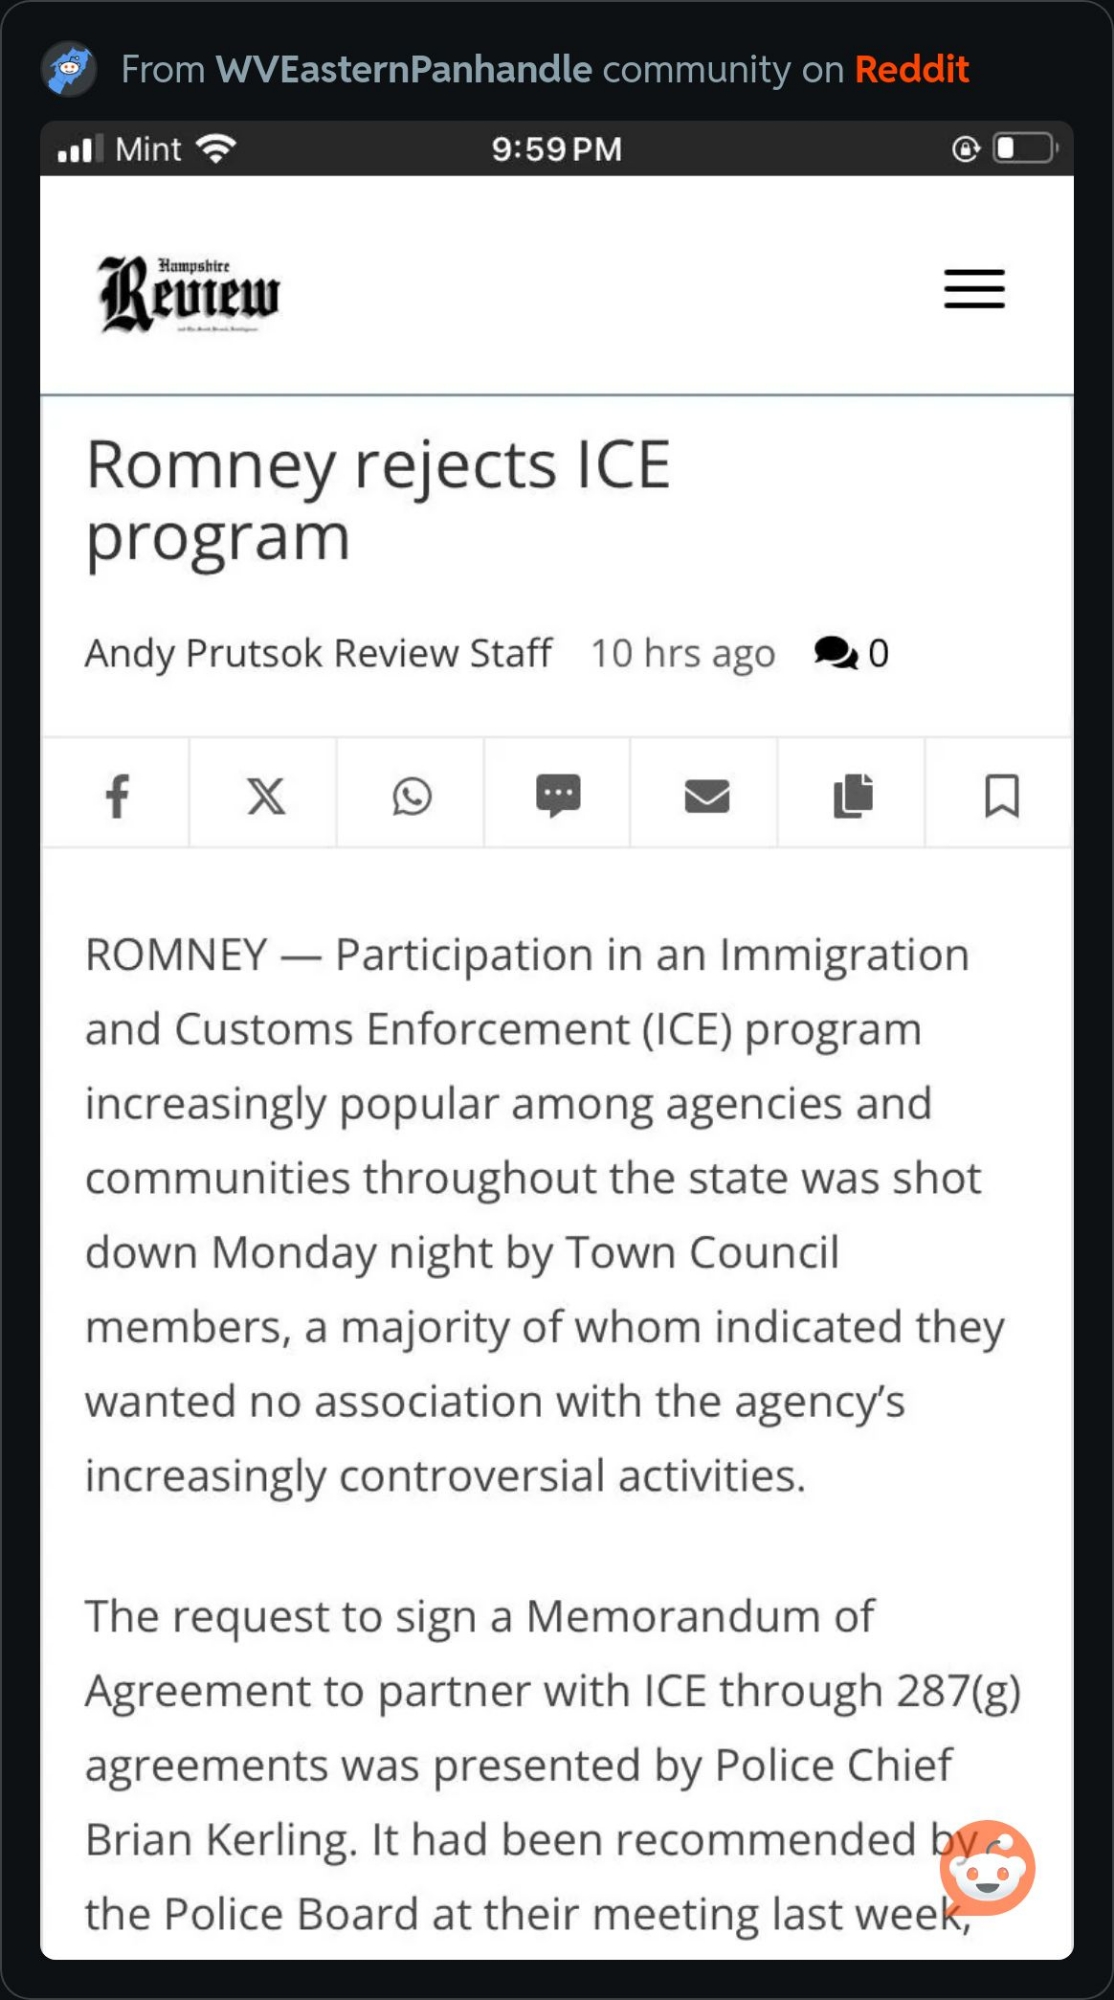Tap the battery indicator in status bar
The width and height of the screenshot is (1114, 2000).
1024,149
